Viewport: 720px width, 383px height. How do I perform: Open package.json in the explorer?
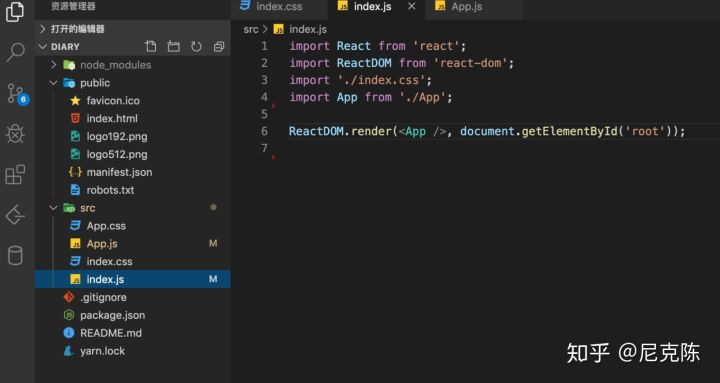coord(112,315)
